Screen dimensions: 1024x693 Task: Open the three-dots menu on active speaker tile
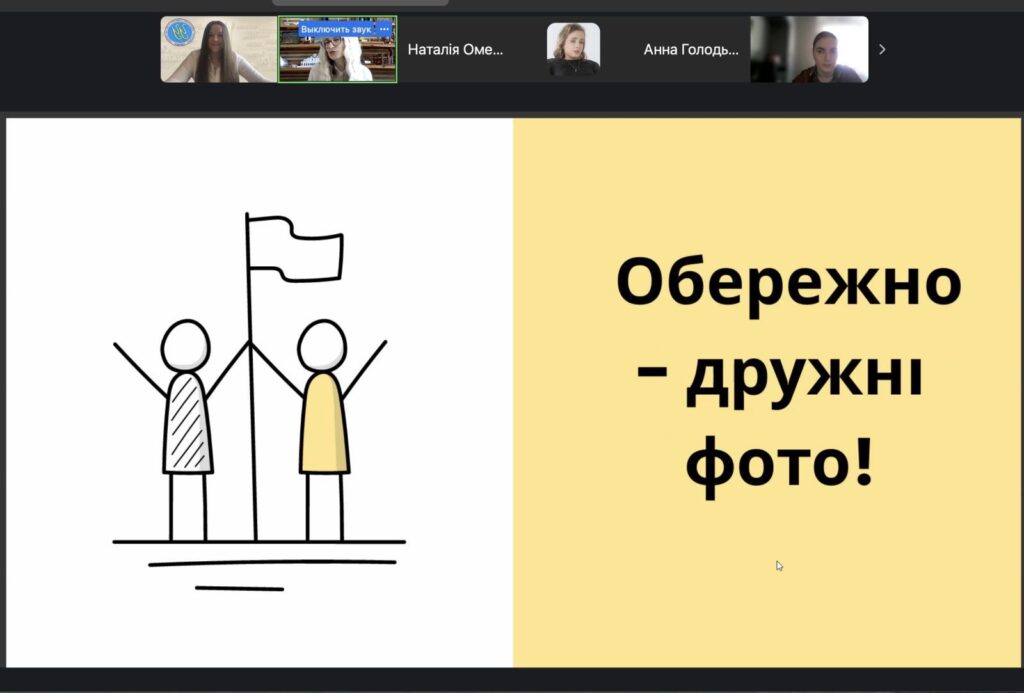click(385, 29)
